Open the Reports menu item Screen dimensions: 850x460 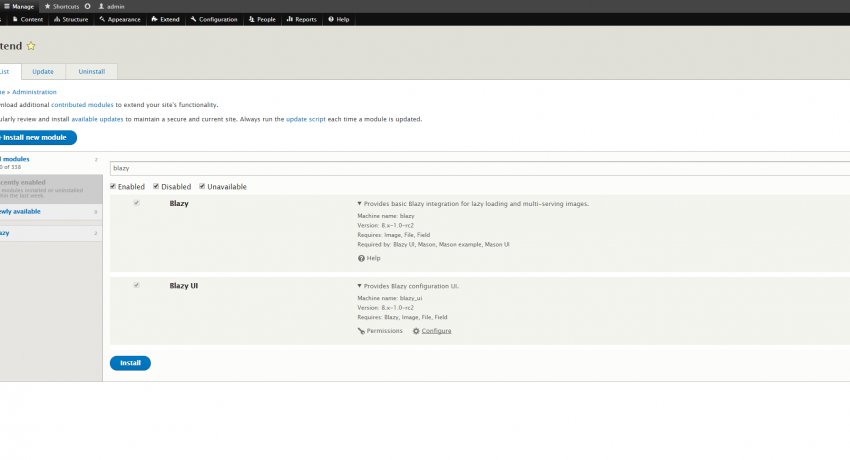[x=301, y=20]
